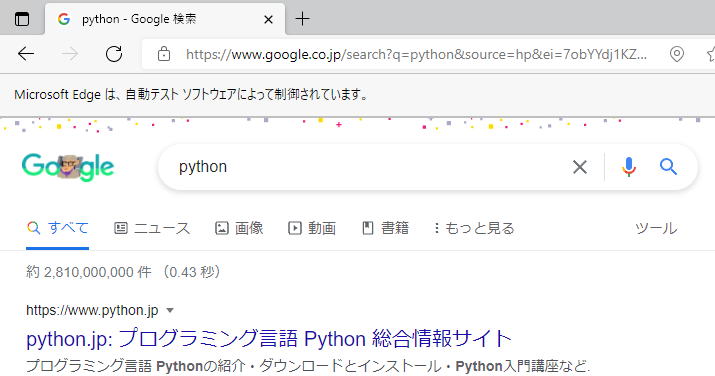Open the tab actions menu icon

tap(22, 19)
